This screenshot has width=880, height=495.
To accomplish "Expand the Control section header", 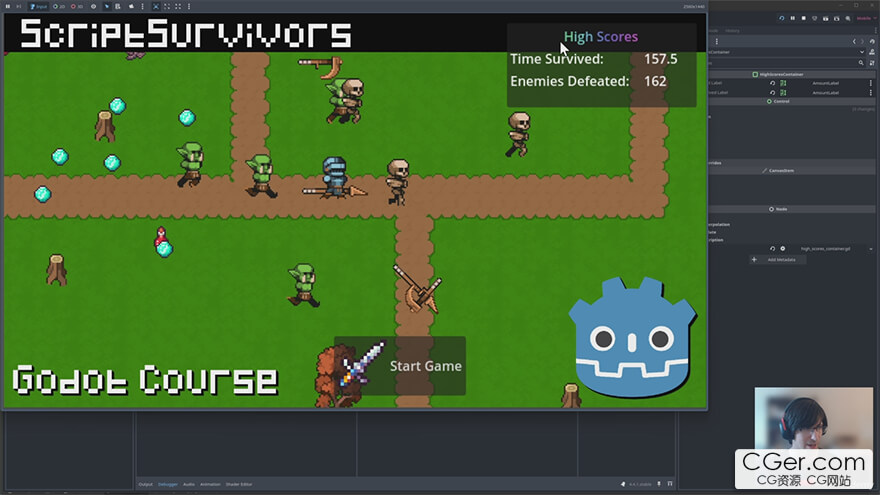I will click(791, 102).
